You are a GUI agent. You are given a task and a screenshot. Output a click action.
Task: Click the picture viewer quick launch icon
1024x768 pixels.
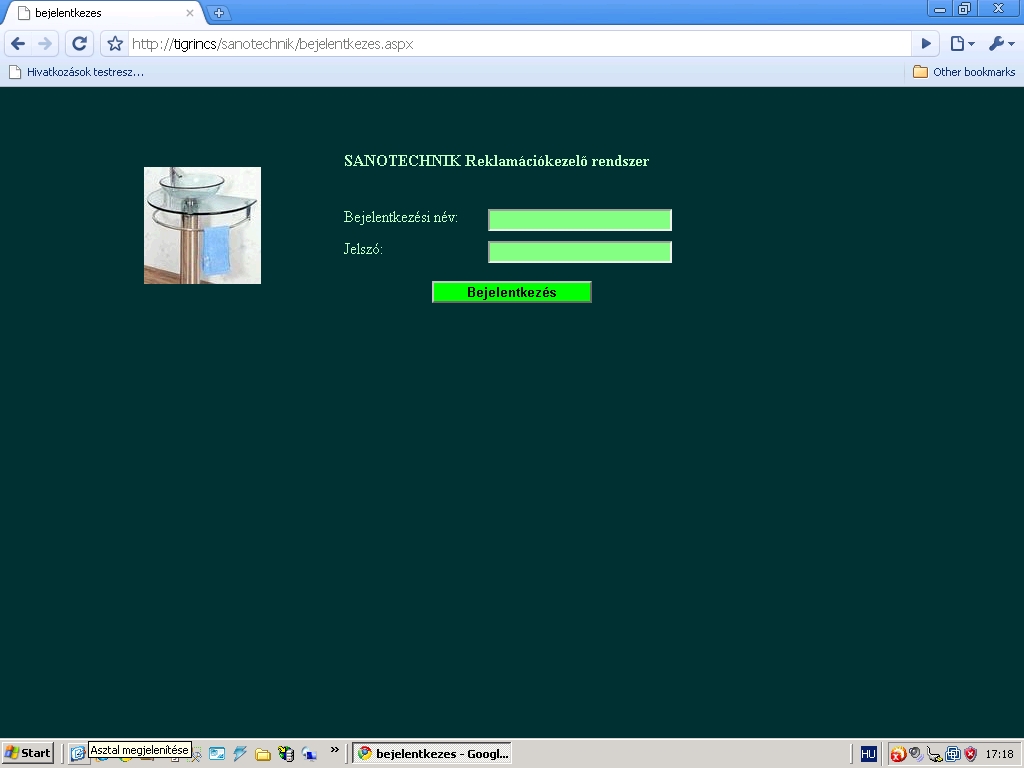click(217, 753)
